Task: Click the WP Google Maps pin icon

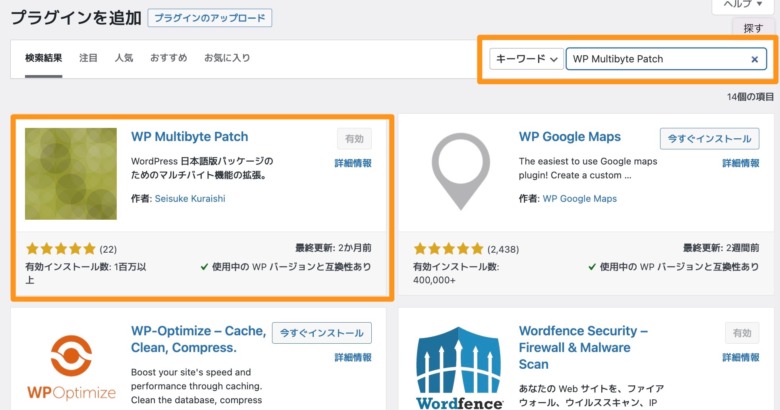Action: [461, 171]
